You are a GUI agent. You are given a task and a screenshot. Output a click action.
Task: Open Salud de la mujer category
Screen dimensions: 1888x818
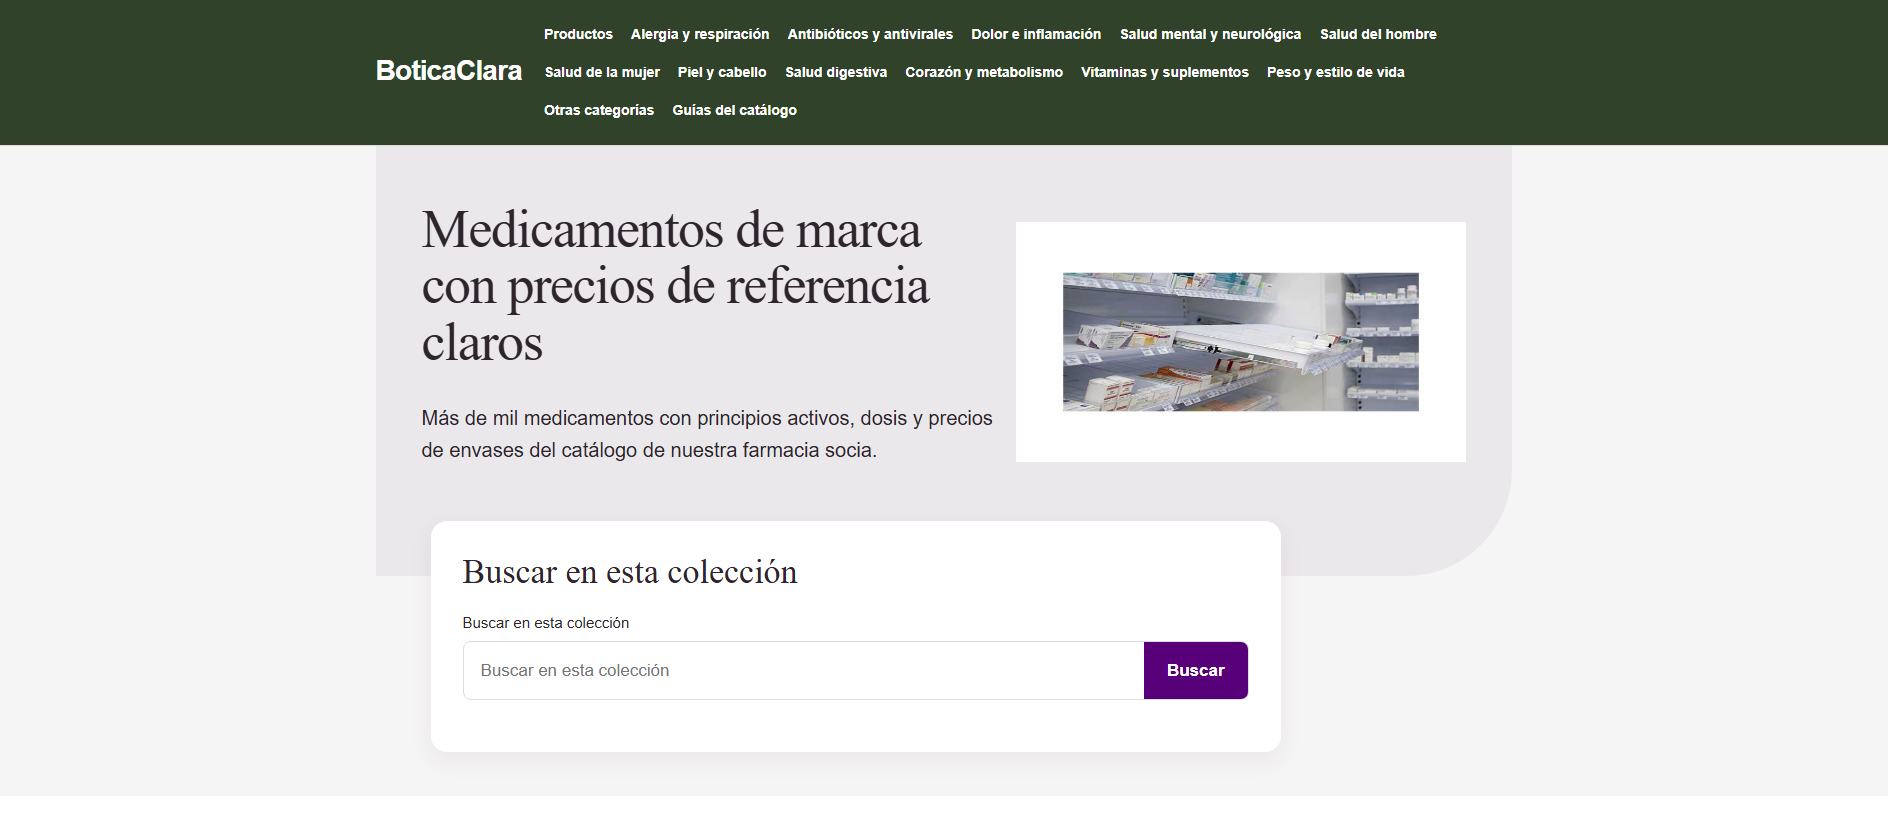tap(602, 72)
